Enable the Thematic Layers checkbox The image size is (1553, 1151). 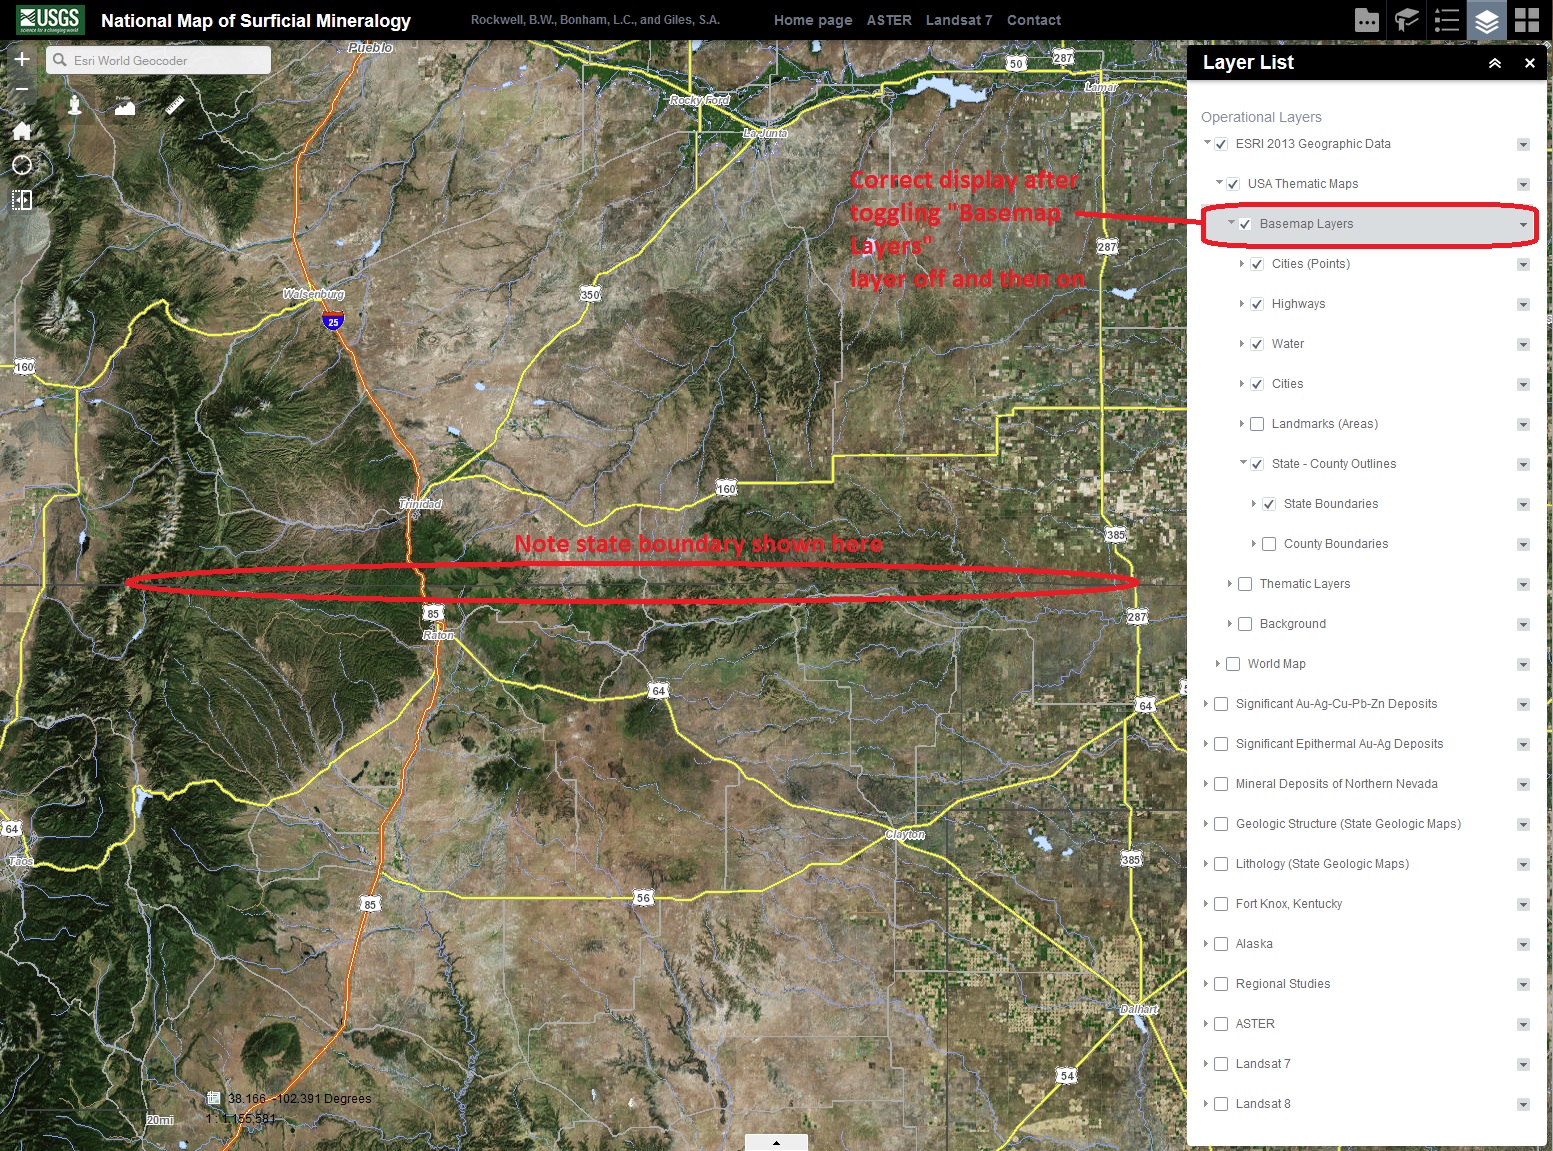click(x=1245, y=584)
